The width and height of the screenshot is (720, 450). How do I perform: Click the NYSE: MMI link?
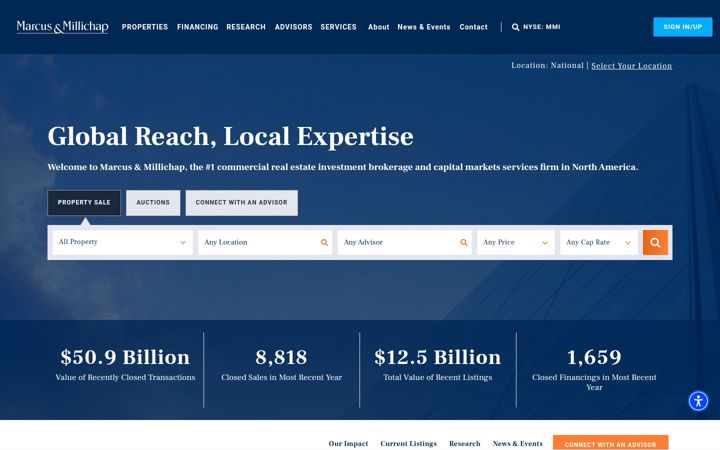click(x=541, y=27)
